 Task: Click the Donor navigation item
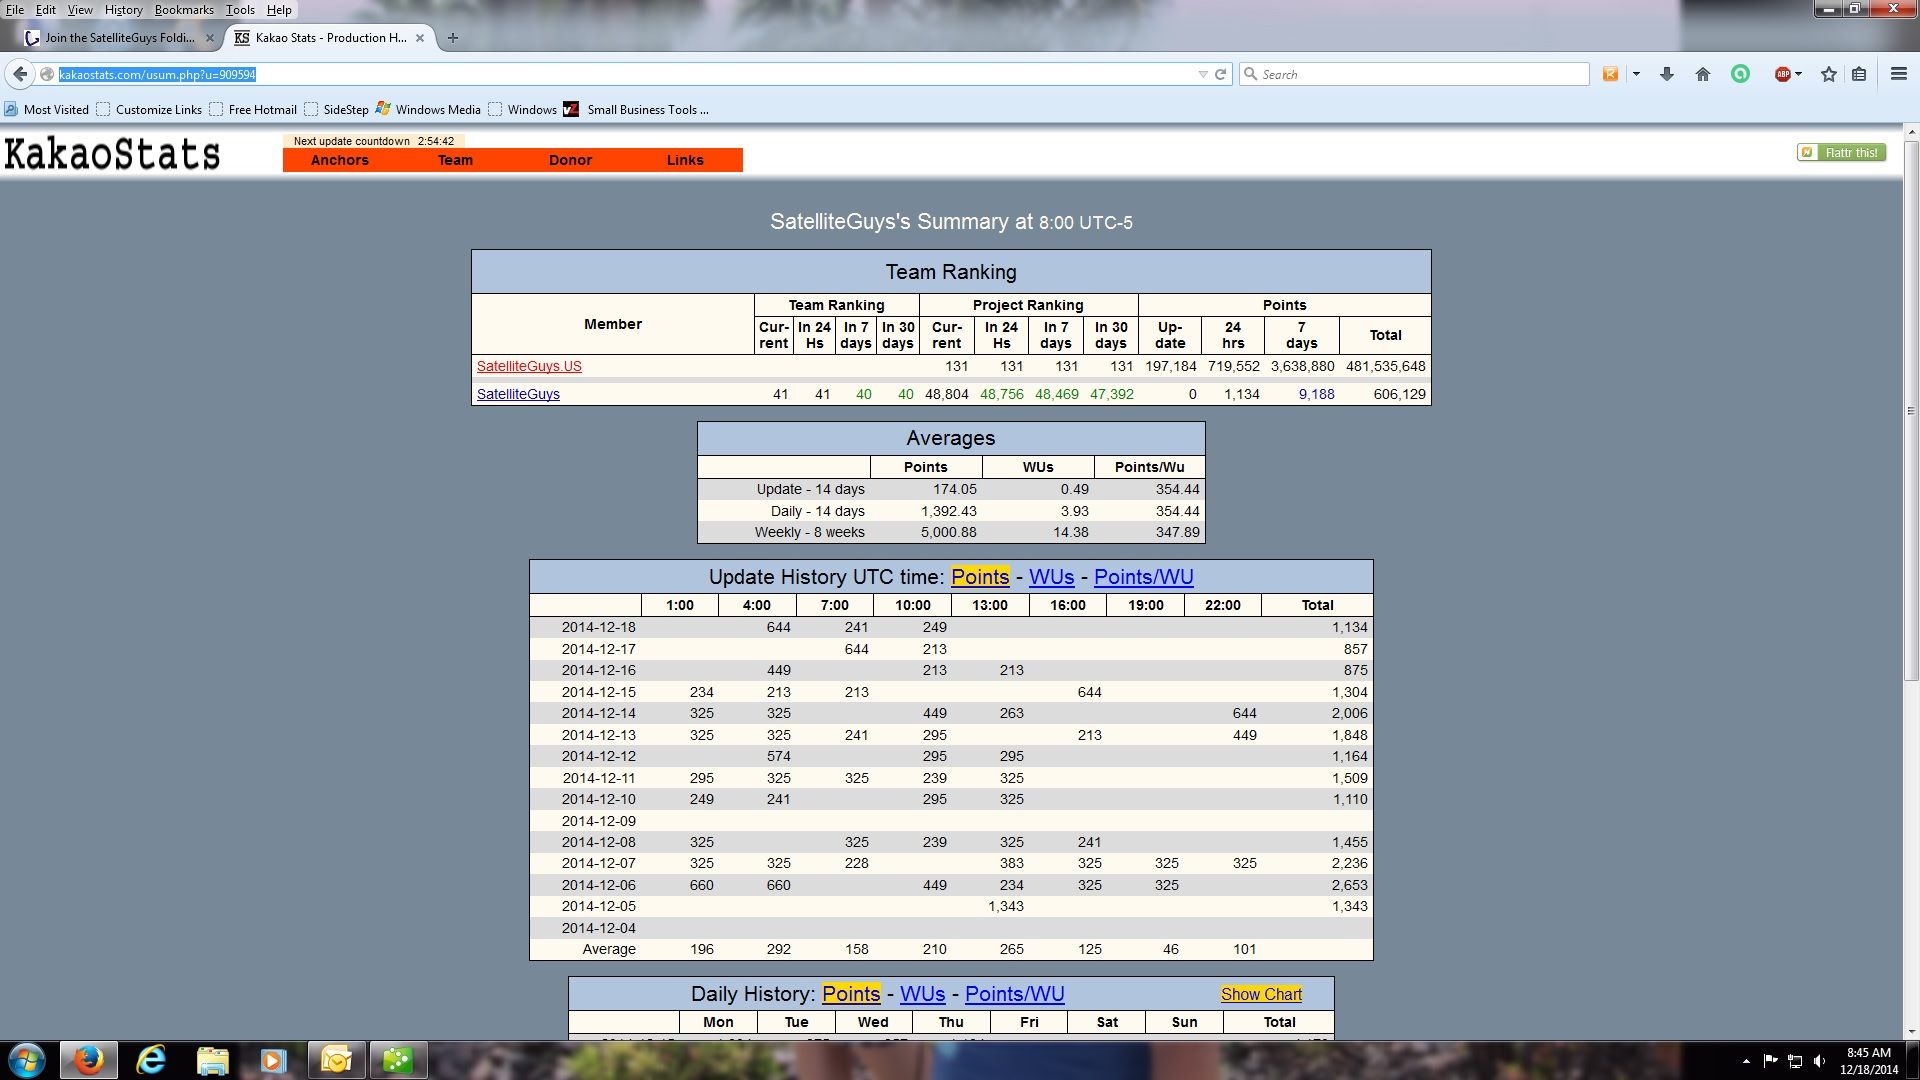(x=570, y=160)
